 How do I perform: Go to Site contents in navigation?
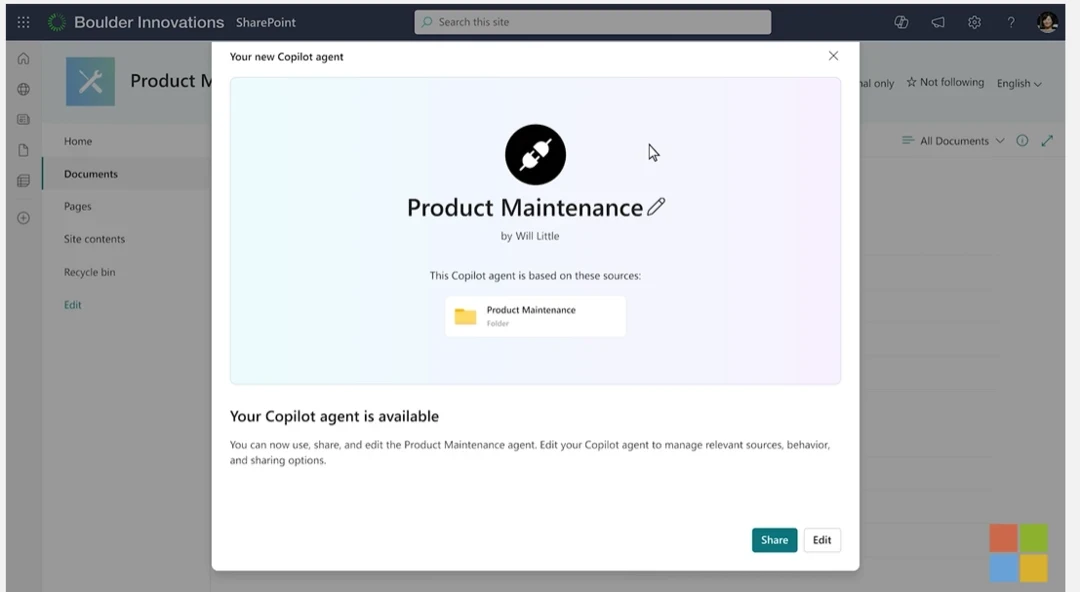click(x=94, y=239)
